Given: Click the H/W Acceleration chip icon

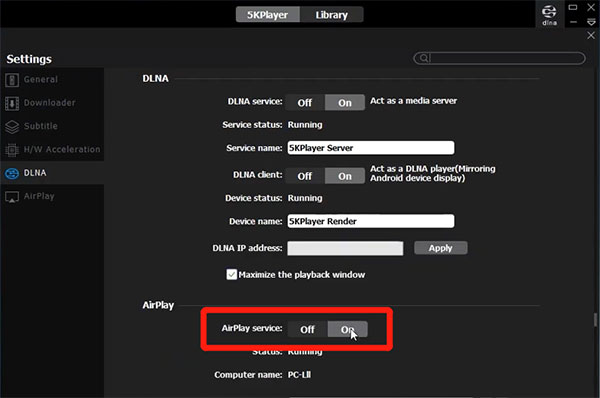Looking at the screenshot, I should click(x=12, y=150).
